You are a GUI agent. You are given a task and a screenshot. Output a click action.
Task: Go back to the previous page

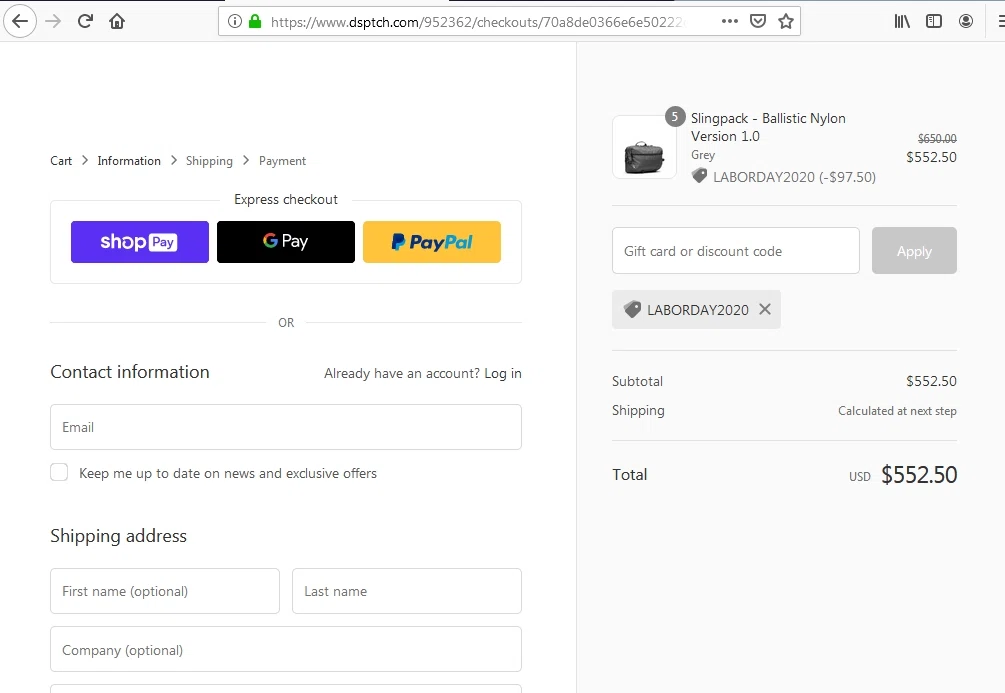[x=20, y=21]
